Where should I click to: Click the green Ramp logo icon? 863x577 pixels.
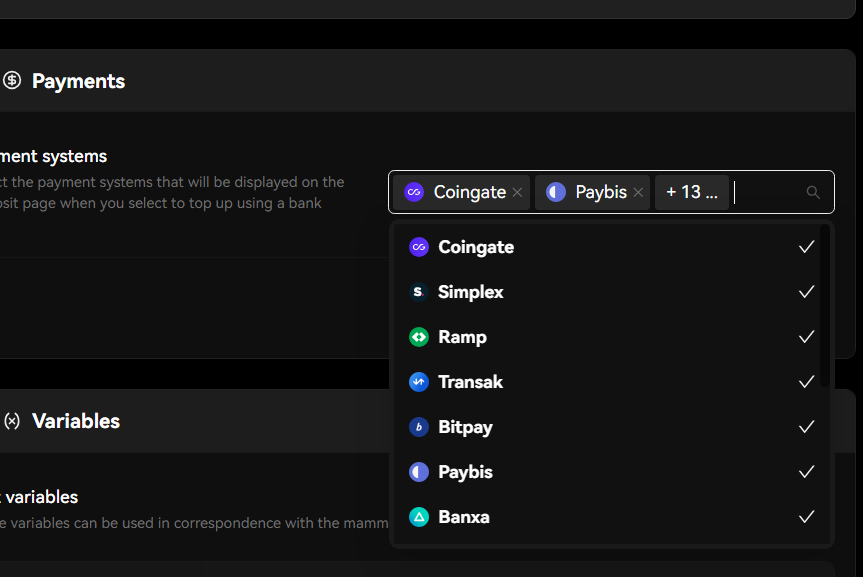pos(418,336)
